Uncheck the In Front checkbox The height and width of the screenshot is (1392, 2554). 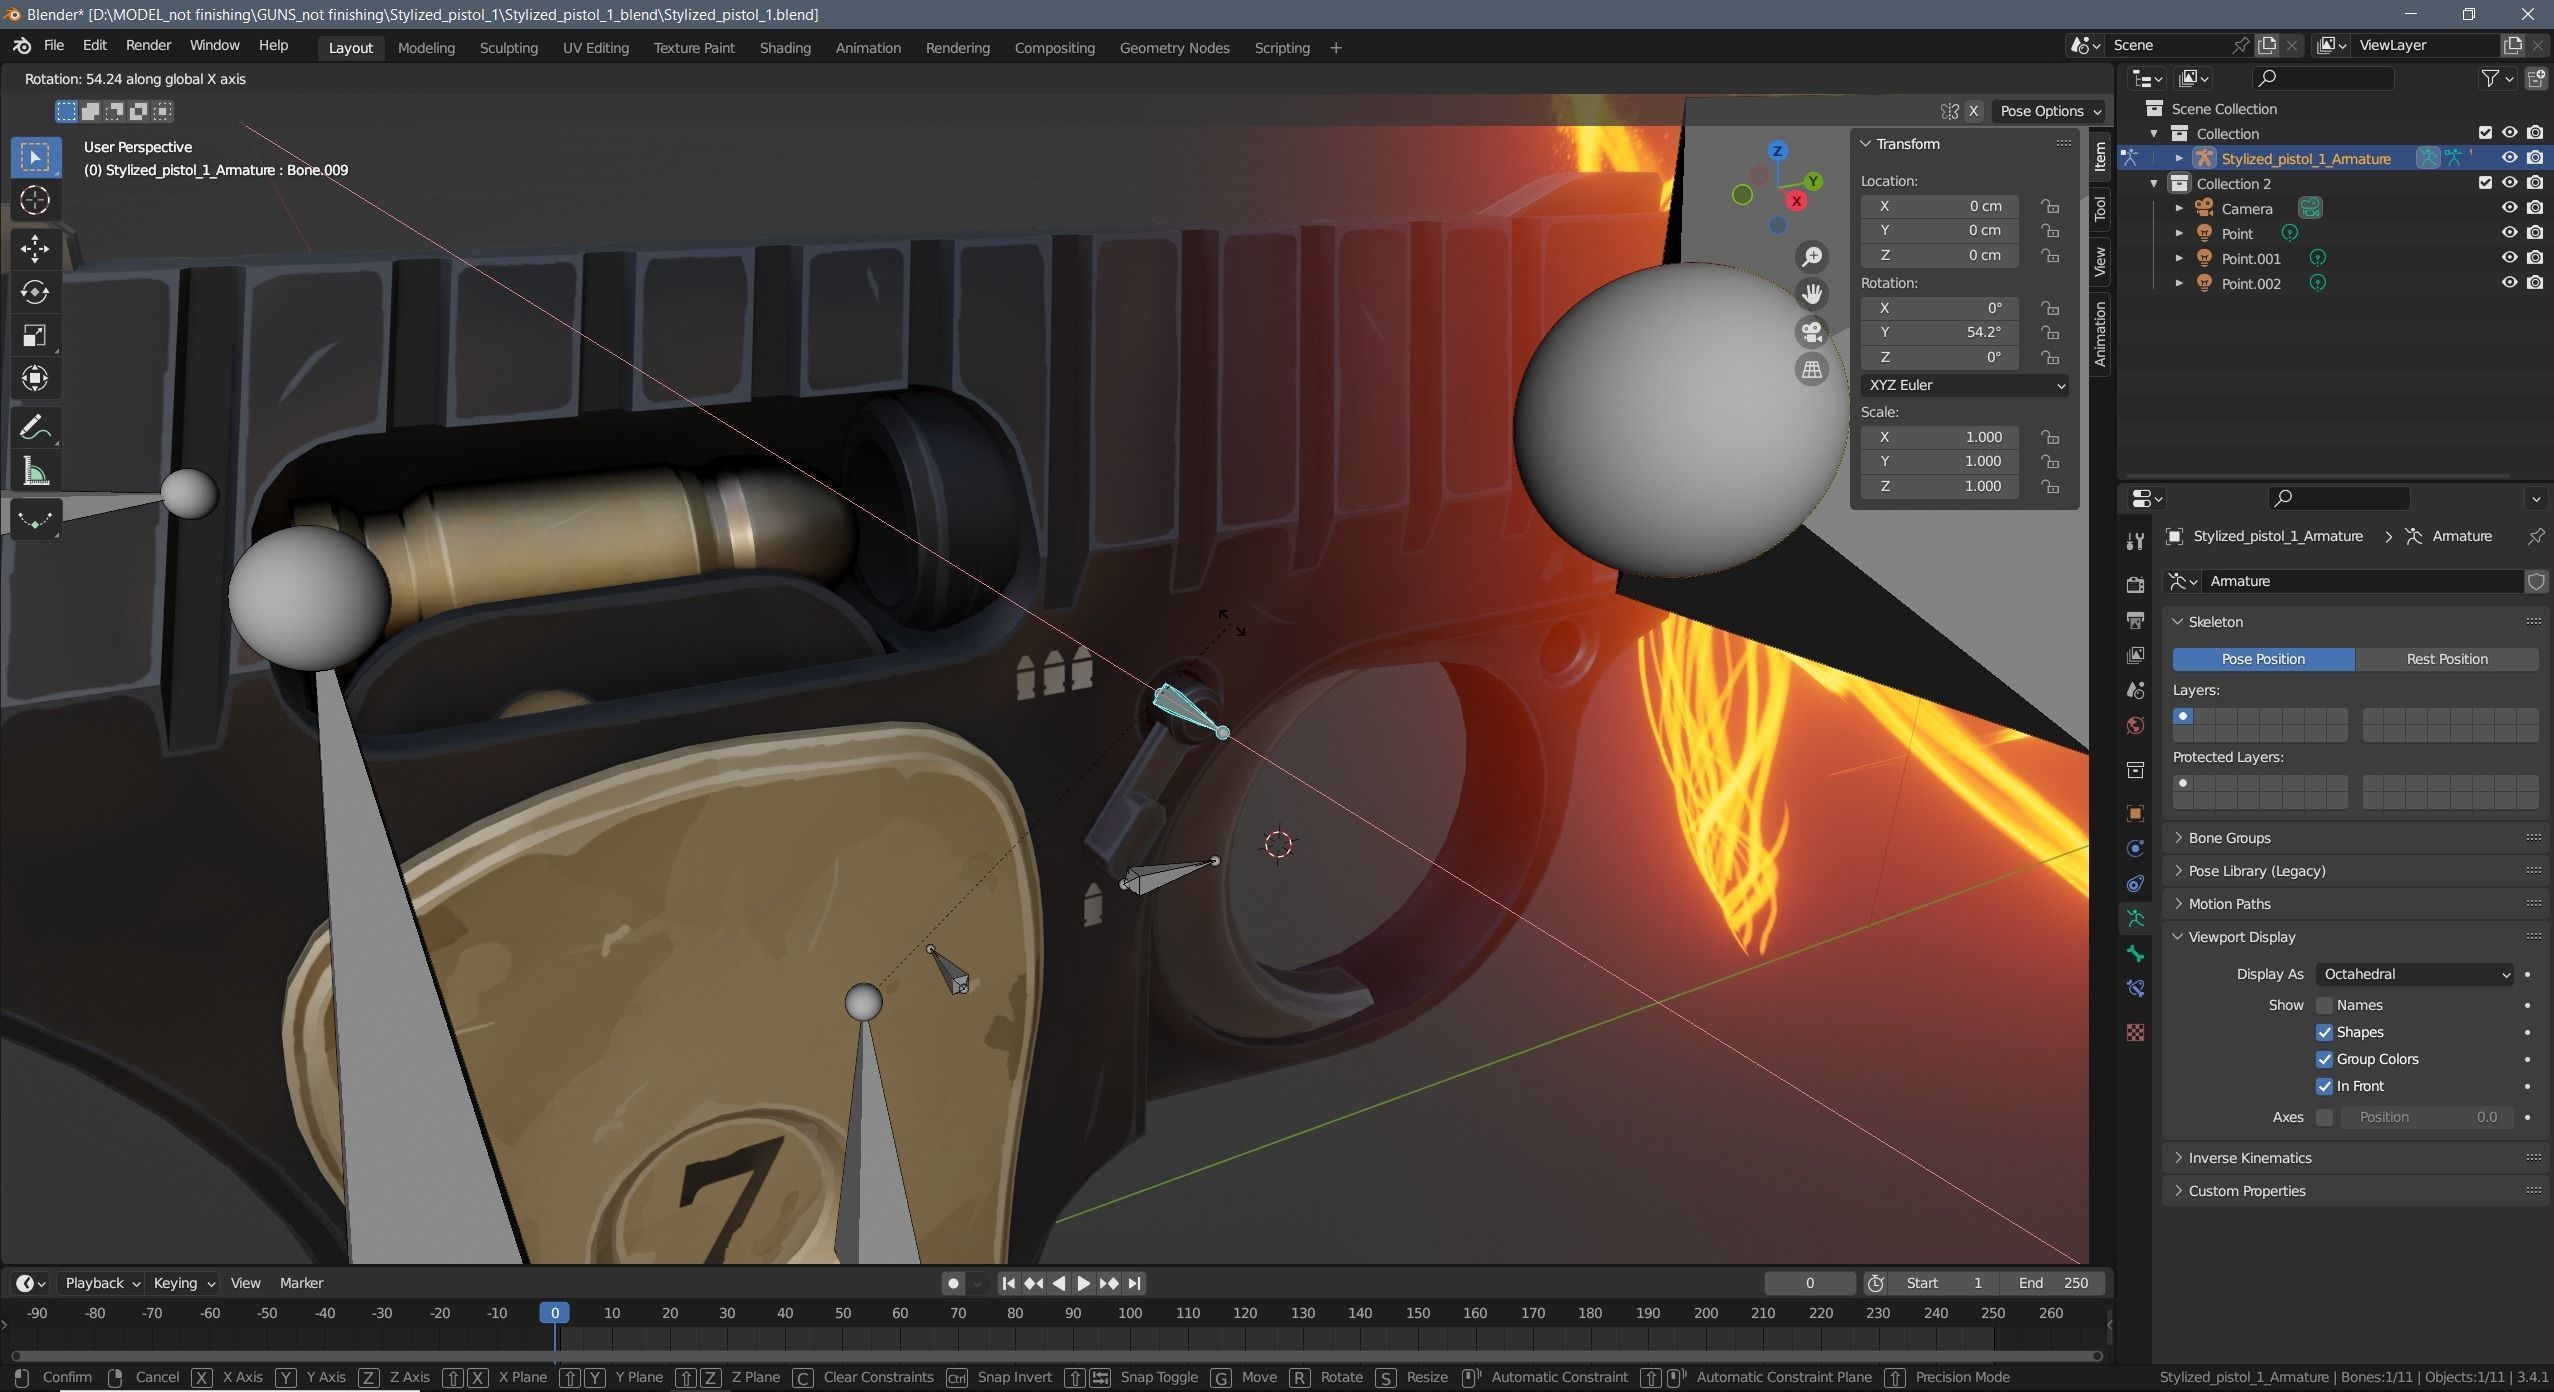click(x=2324, y=1086)
